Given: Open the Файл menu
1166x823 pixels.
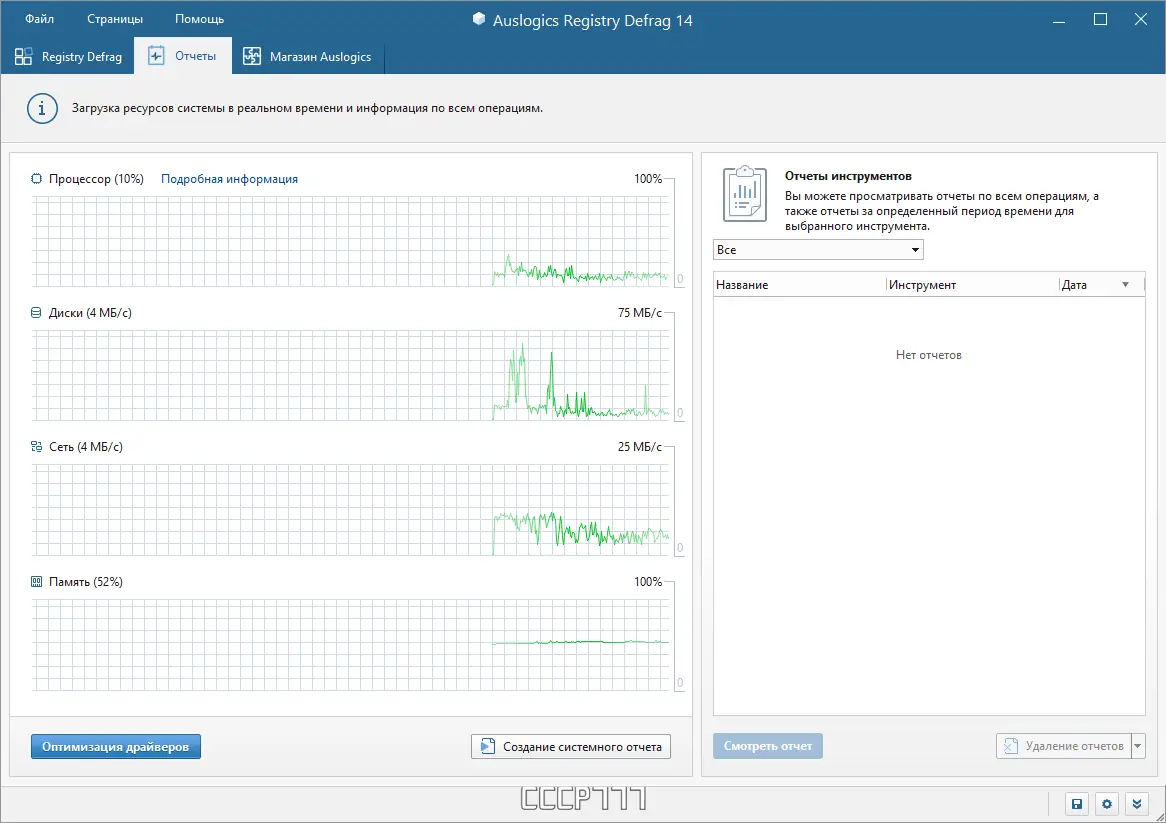Looking at the screenshot, I should (x=39, y=19).
